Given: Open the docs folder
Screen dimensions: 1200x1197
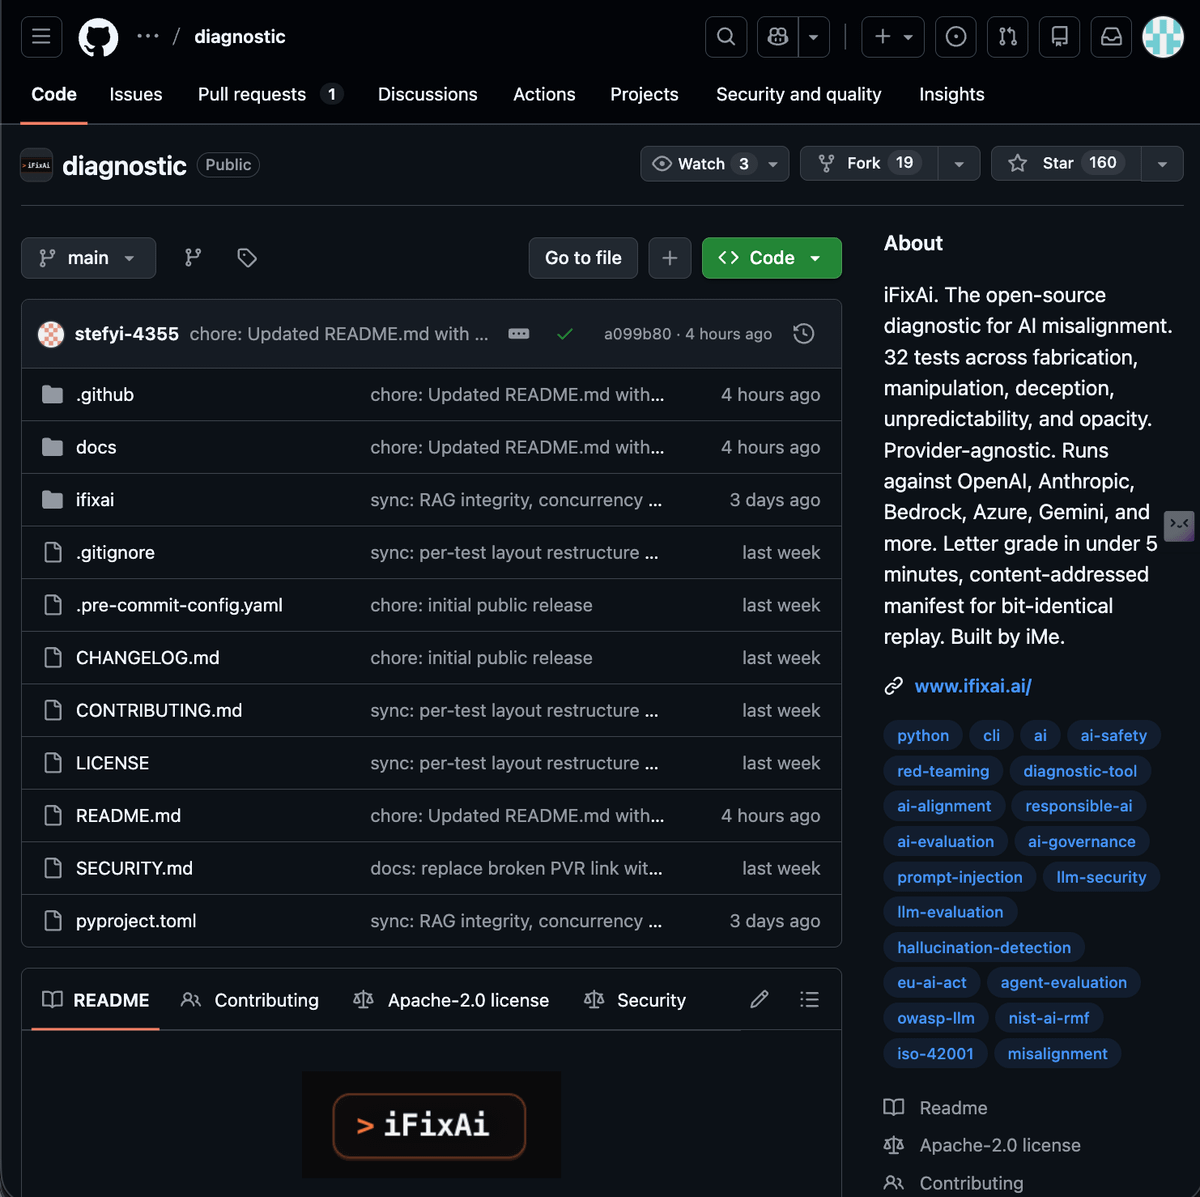Looking at the screenshot, I should click(96, 447).
